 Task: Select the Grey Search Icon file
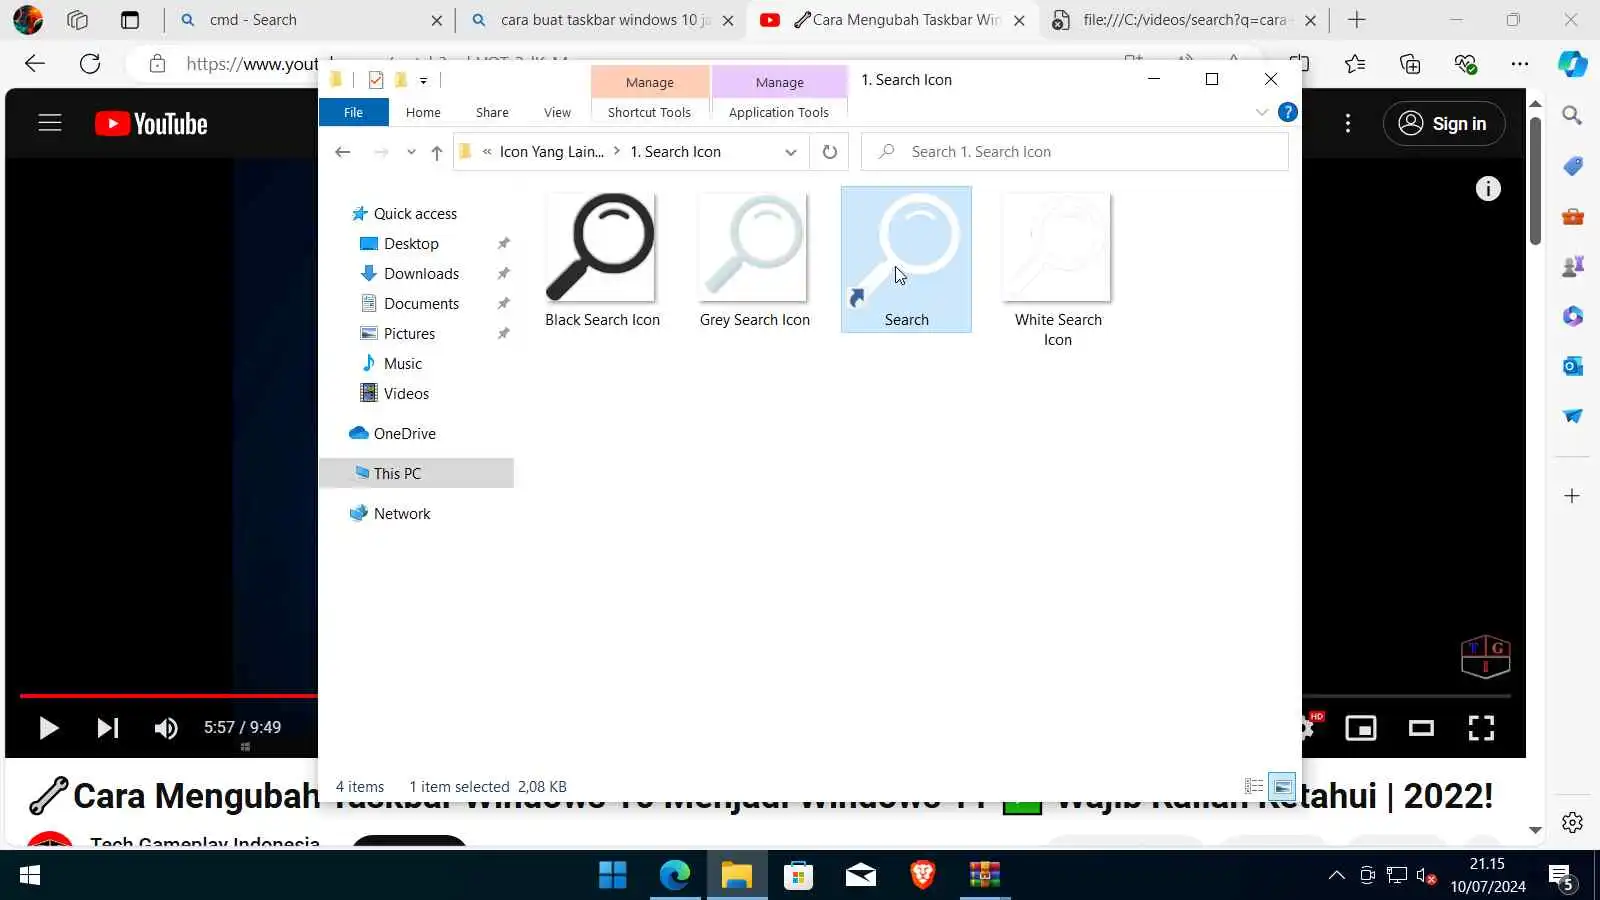754,260
